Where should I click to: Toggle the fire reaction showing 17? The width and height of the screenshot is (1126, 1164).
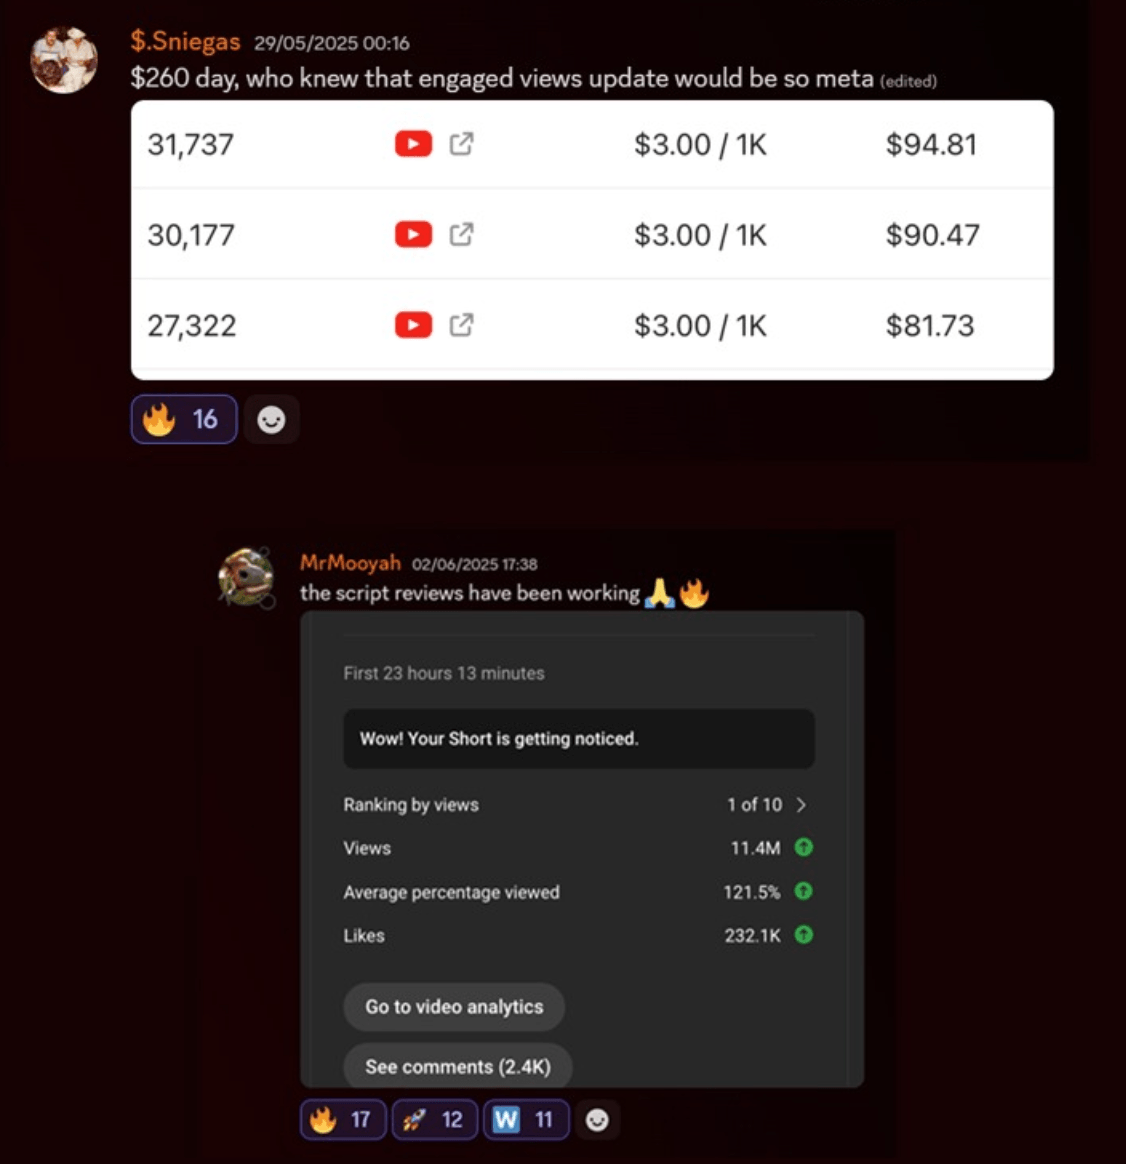click(x=343, y=1119)
